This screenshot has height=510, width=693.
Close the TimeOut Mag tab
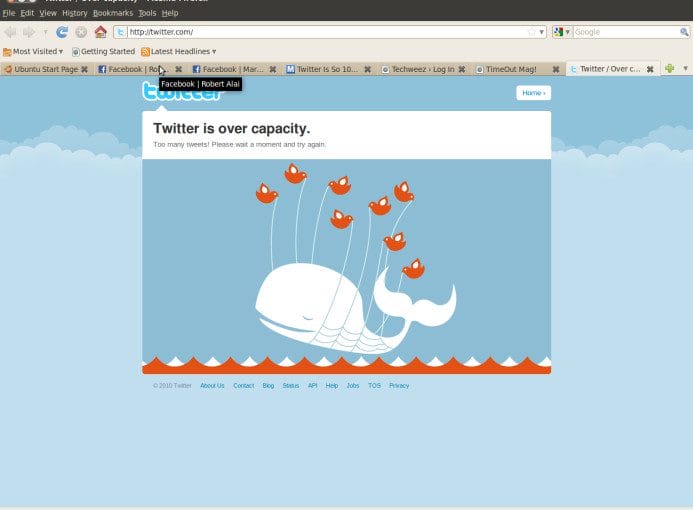click(x=556, y=69)
